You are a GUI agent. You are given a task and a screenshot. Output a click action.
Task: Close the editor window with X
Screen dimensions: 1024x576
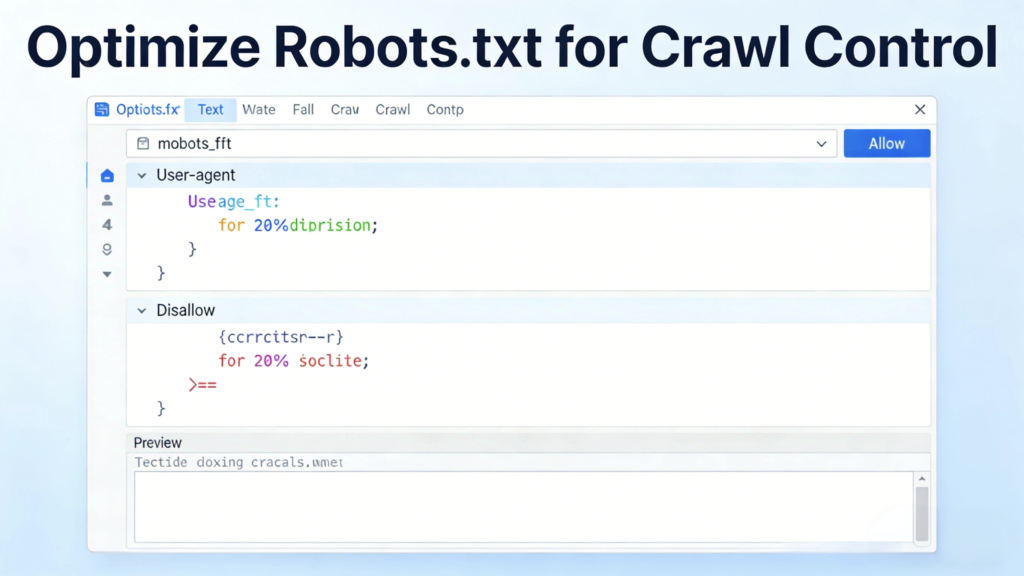(x=920, y=110)
